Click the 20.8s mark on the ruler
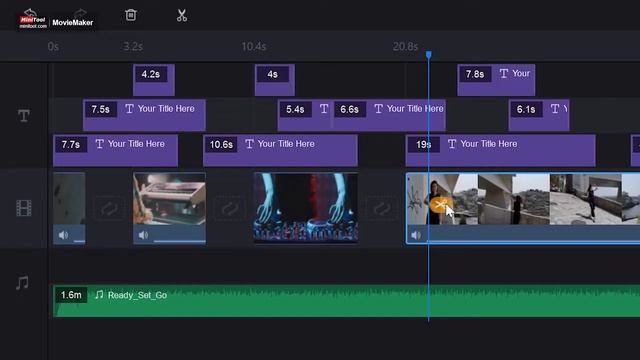The image size is (640, 360). click(405, 47)
